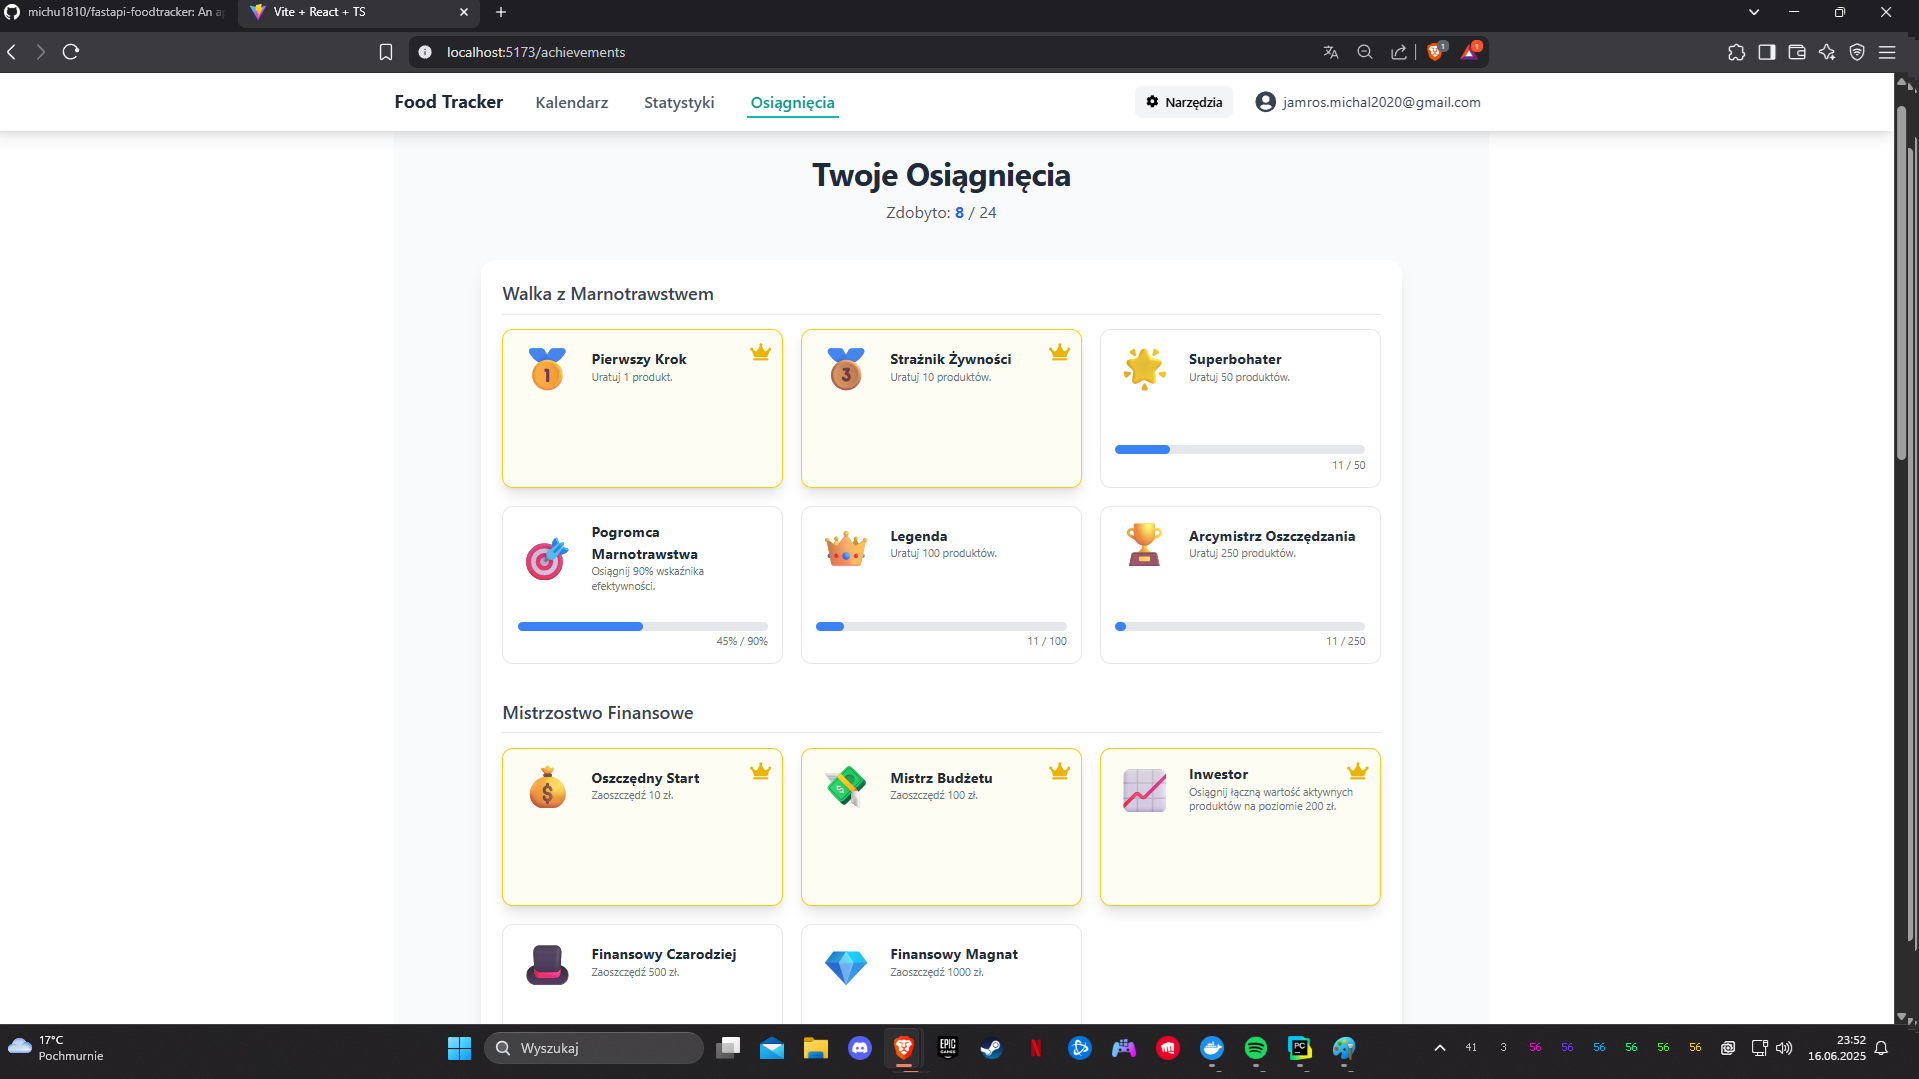Click the Finansowy Czarodziej hat icon

click(547, 965)
